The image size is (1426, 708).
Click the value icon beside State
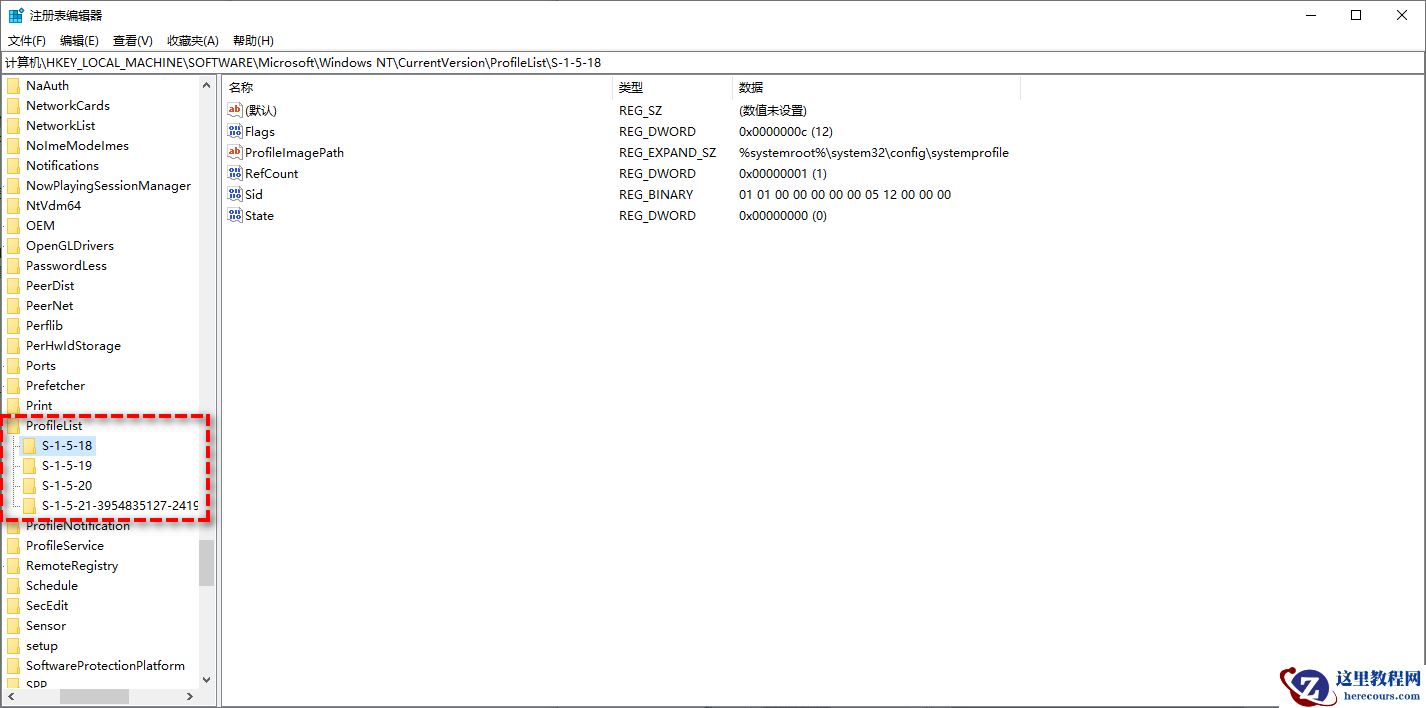coord(234,215)
